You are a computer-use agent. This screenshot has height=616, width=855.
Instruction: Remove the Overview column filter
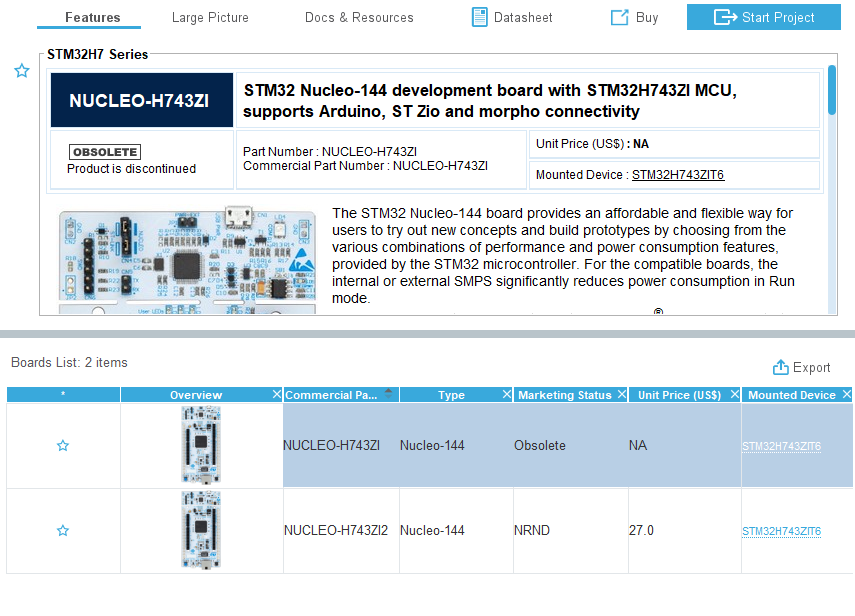coord(277,393)
